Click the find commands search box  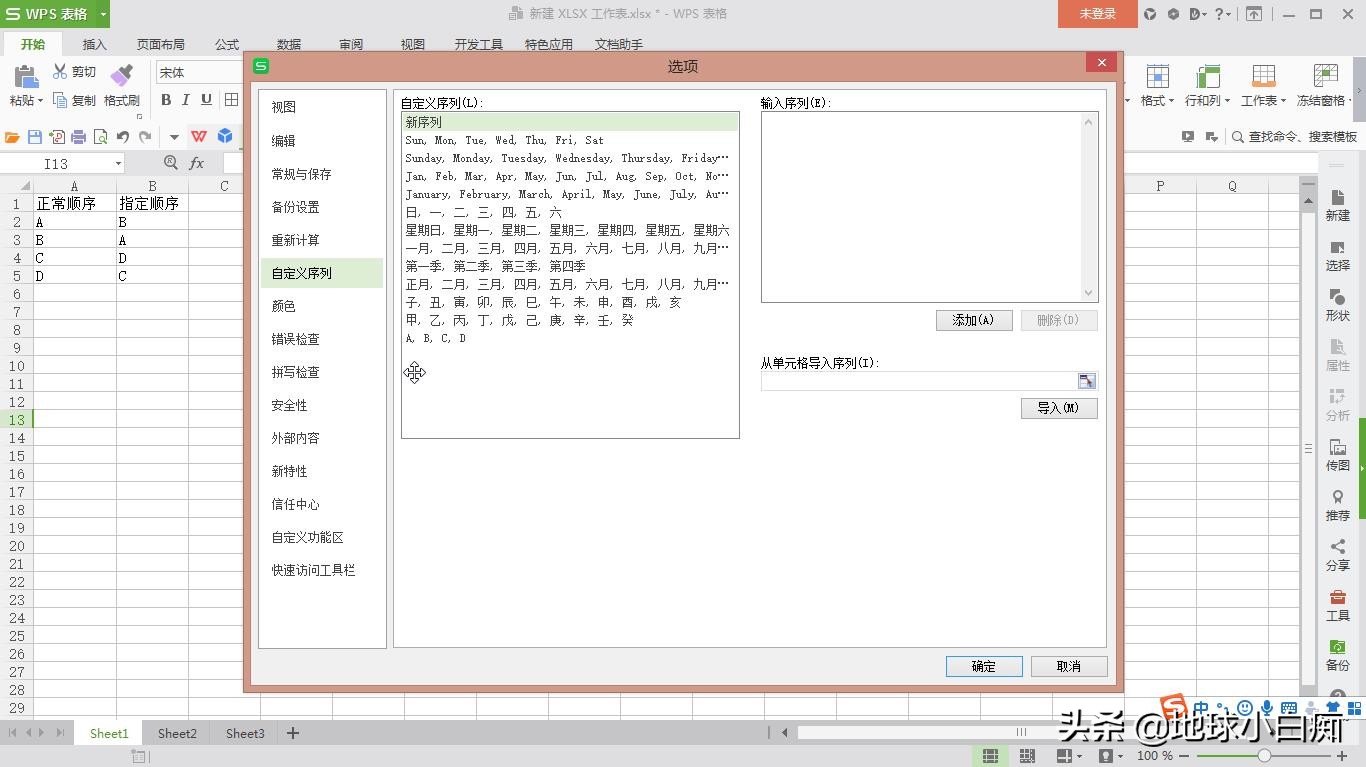[1294, 137]
